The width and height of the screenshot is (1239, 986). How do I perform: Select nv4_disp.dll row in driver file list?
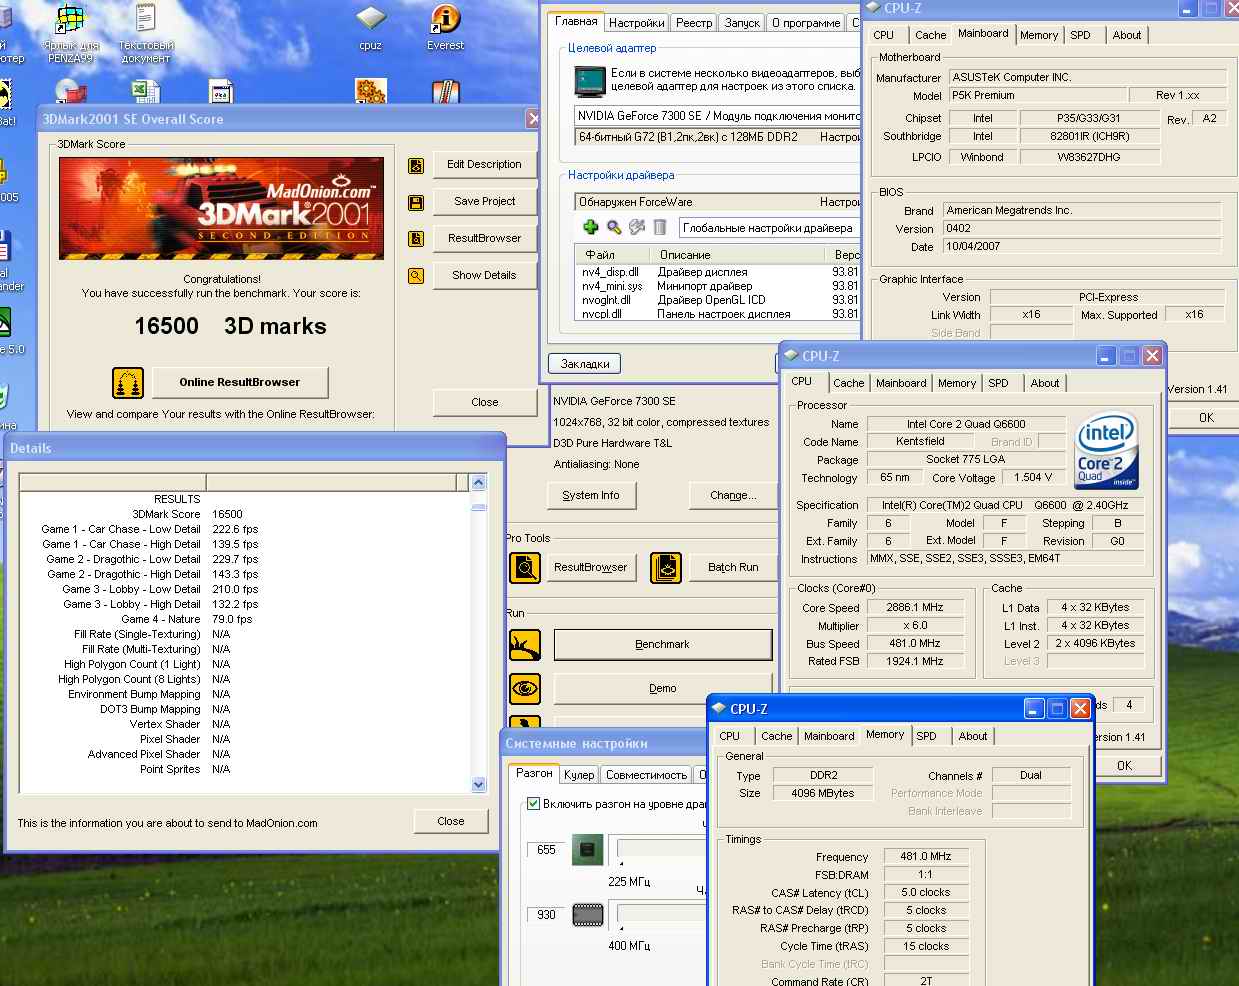pos(717,272)
